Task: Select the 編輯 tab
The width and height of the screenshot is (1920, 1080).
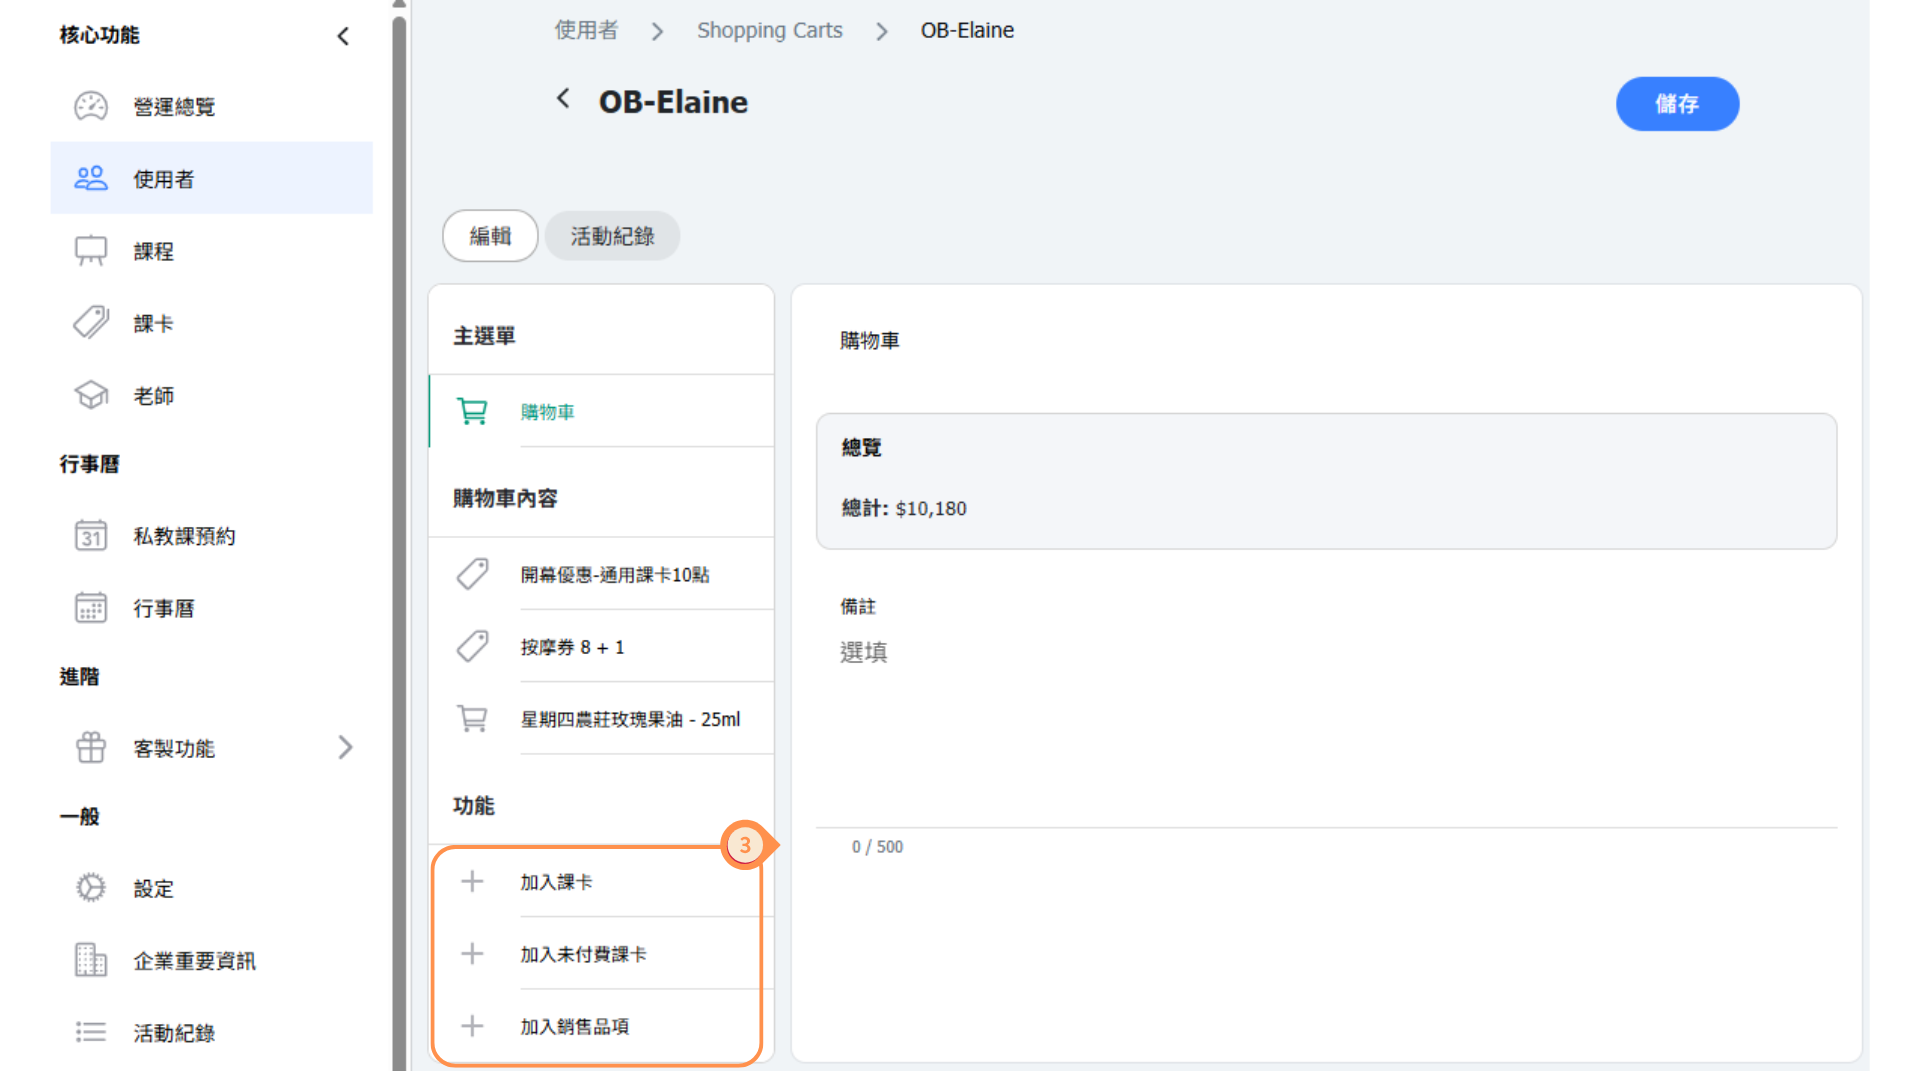Action: pos(490,236)
